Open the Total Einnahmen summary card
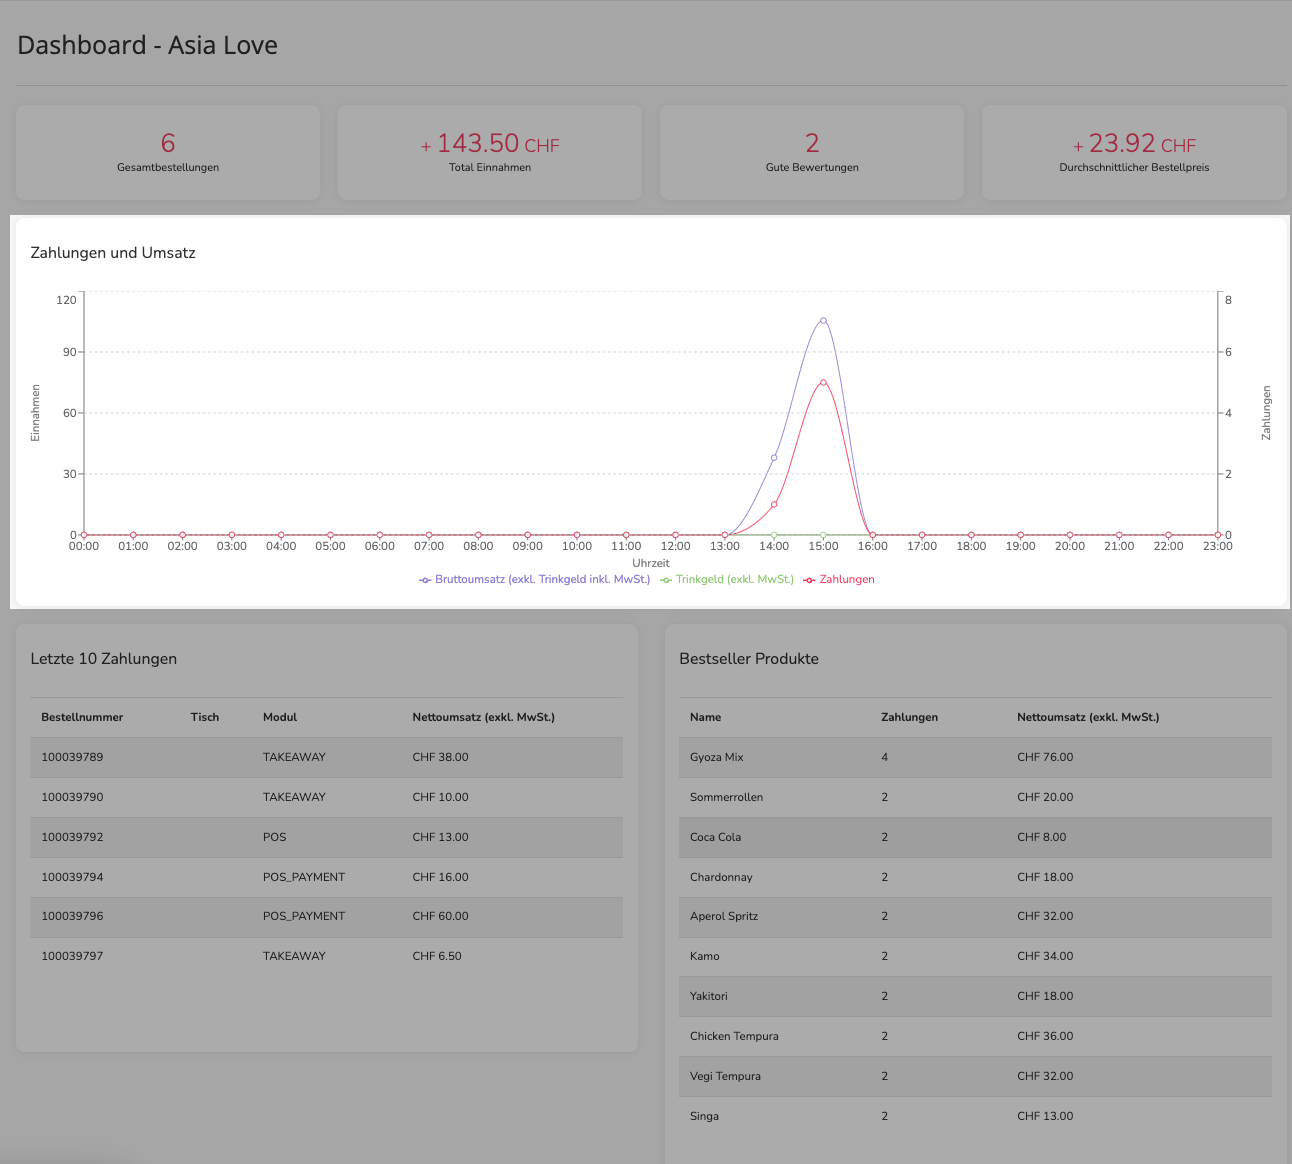Screen dimensions: 1292x1164 [490, 152]
